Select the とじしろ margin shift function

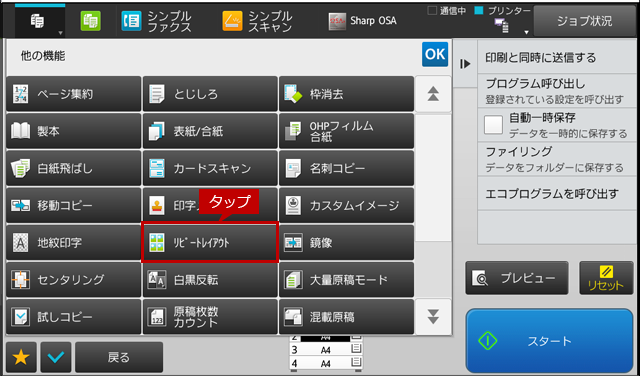click(x=210, y=94)
